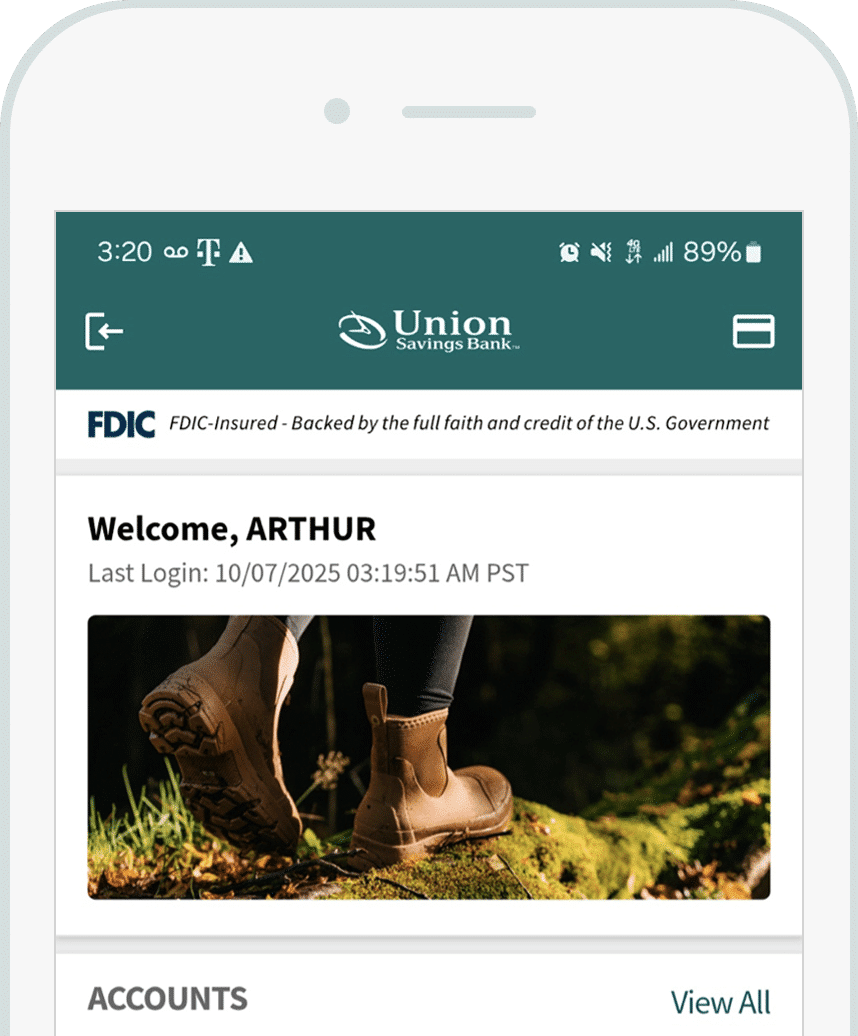858x1036 pixels.
Task: Open the card icon in header
Action: tap(754, 331)
